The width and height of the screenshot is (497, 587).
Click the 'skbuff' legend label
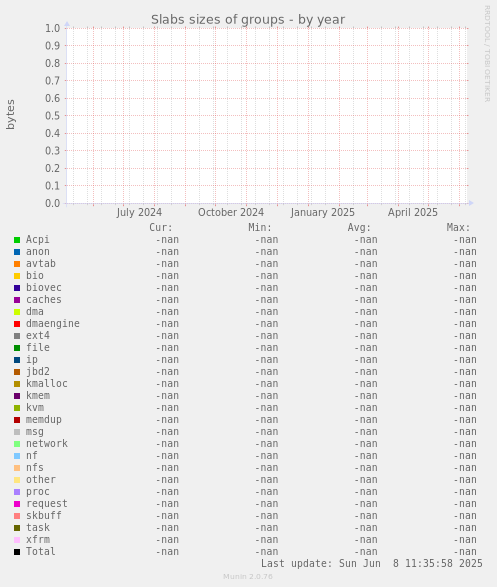coord(43,515)
